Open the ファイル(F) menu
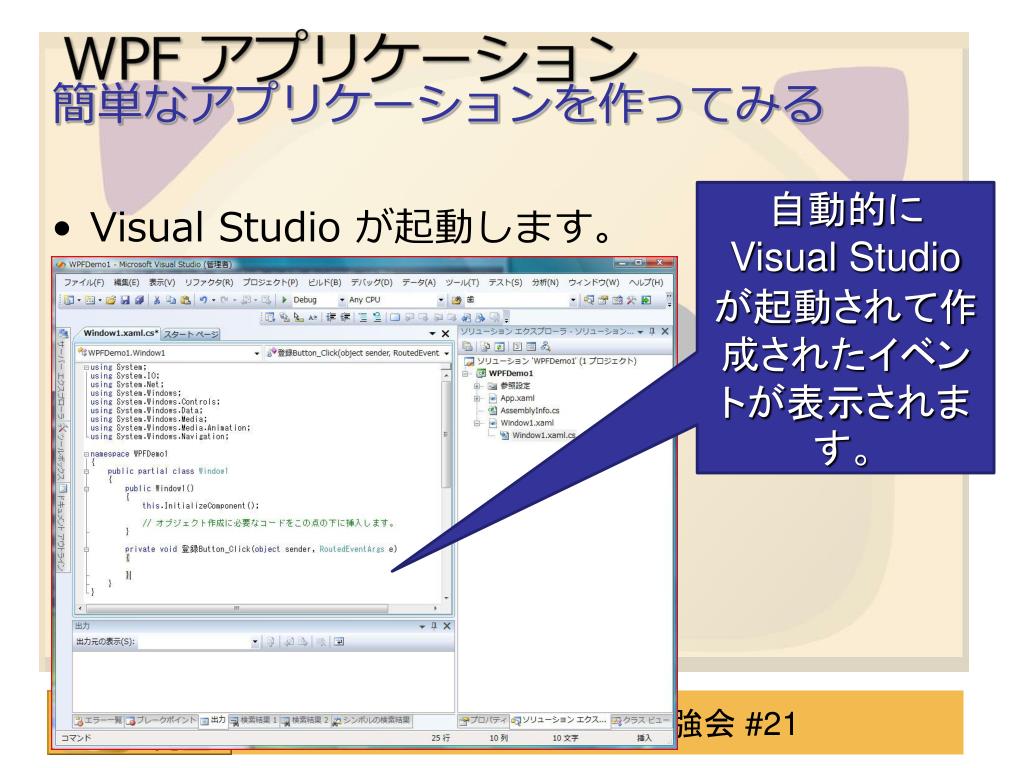The width and height of the screenshot is (1024, 768). point(84,282)
